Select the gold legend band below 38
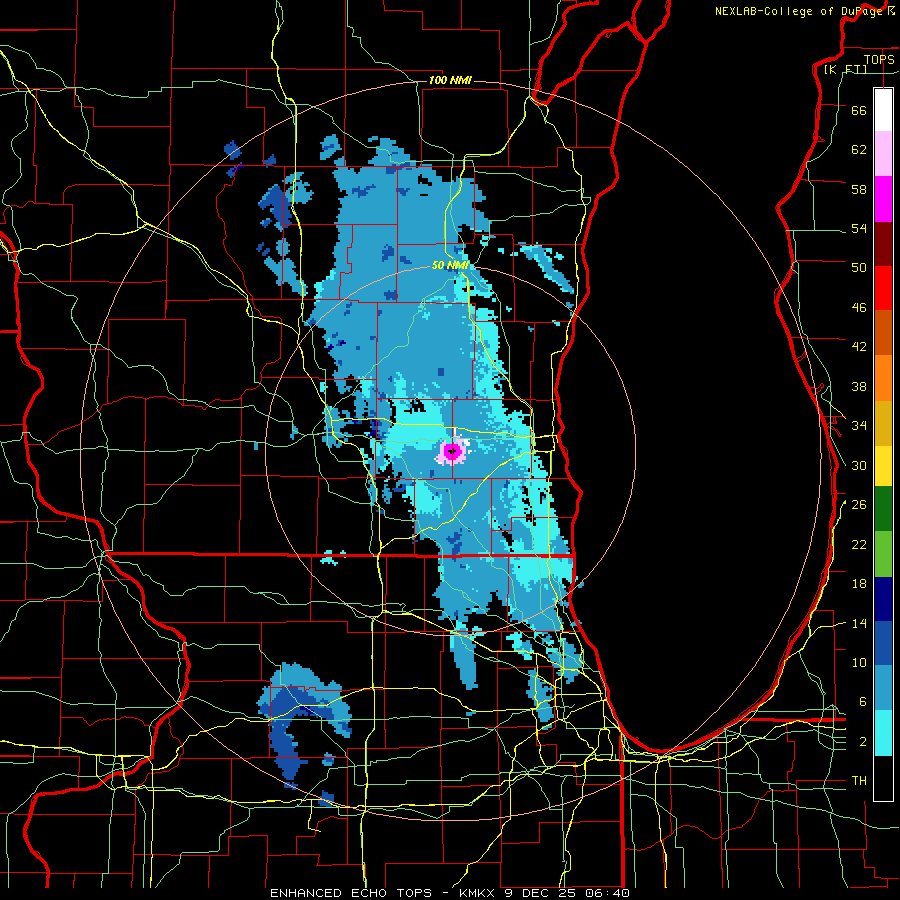This screenshot has height=900, width=900. click(x=883, y=424)
